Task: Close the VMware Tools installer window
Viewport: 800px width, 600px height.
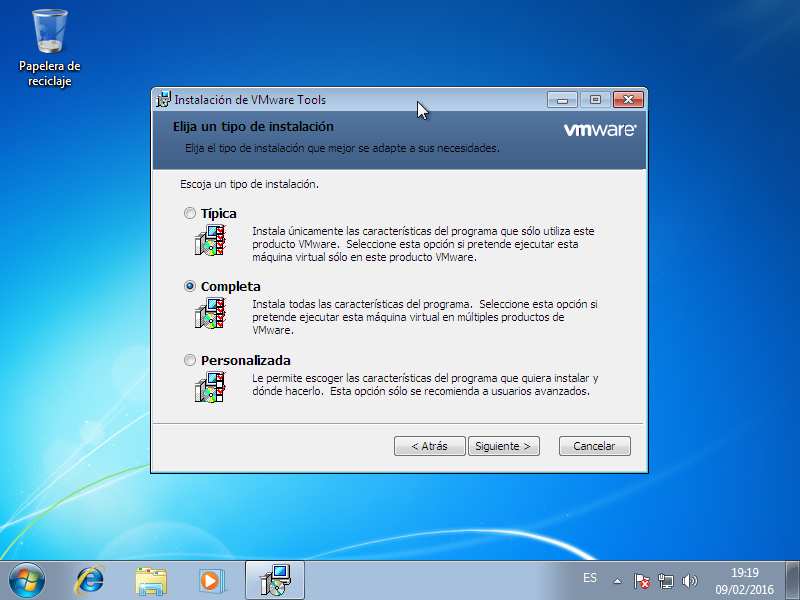Action: pos(628,99)
